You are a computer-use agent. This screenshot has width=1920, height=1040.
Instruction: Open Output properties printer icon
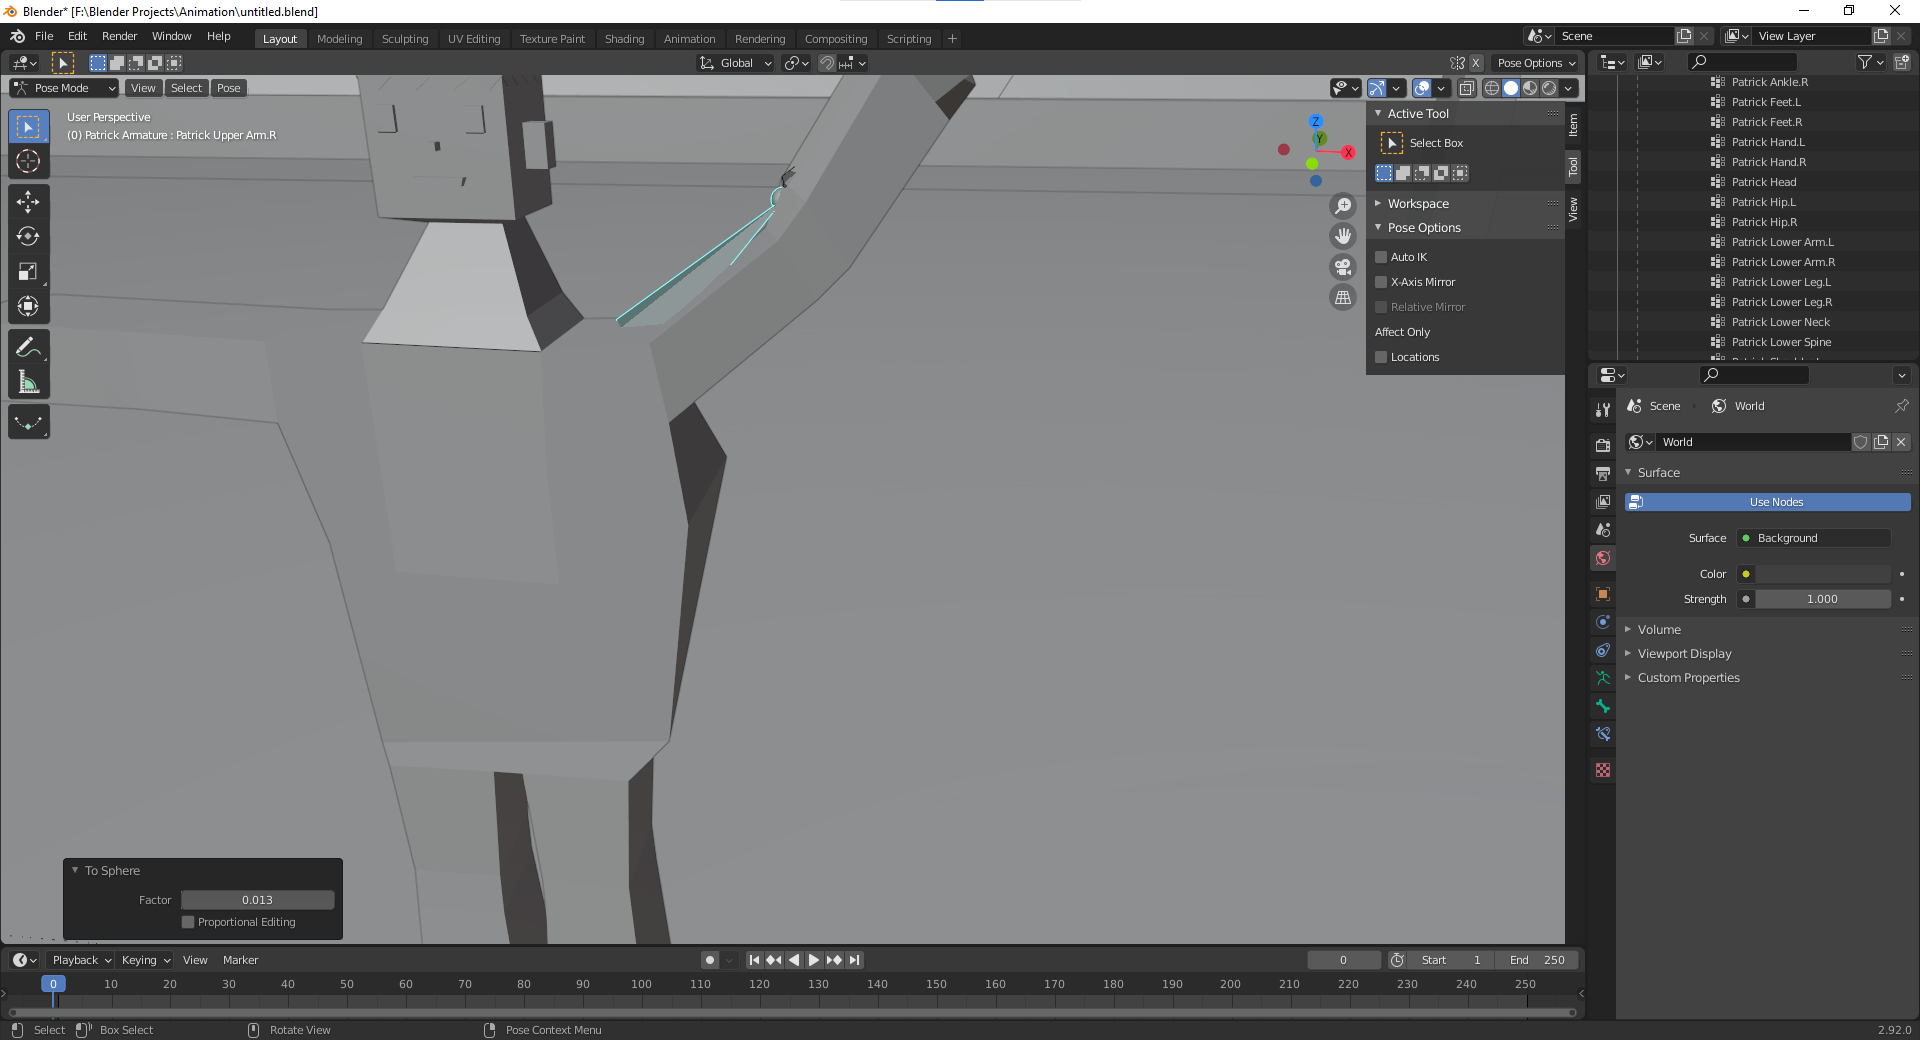point(1603,473)
